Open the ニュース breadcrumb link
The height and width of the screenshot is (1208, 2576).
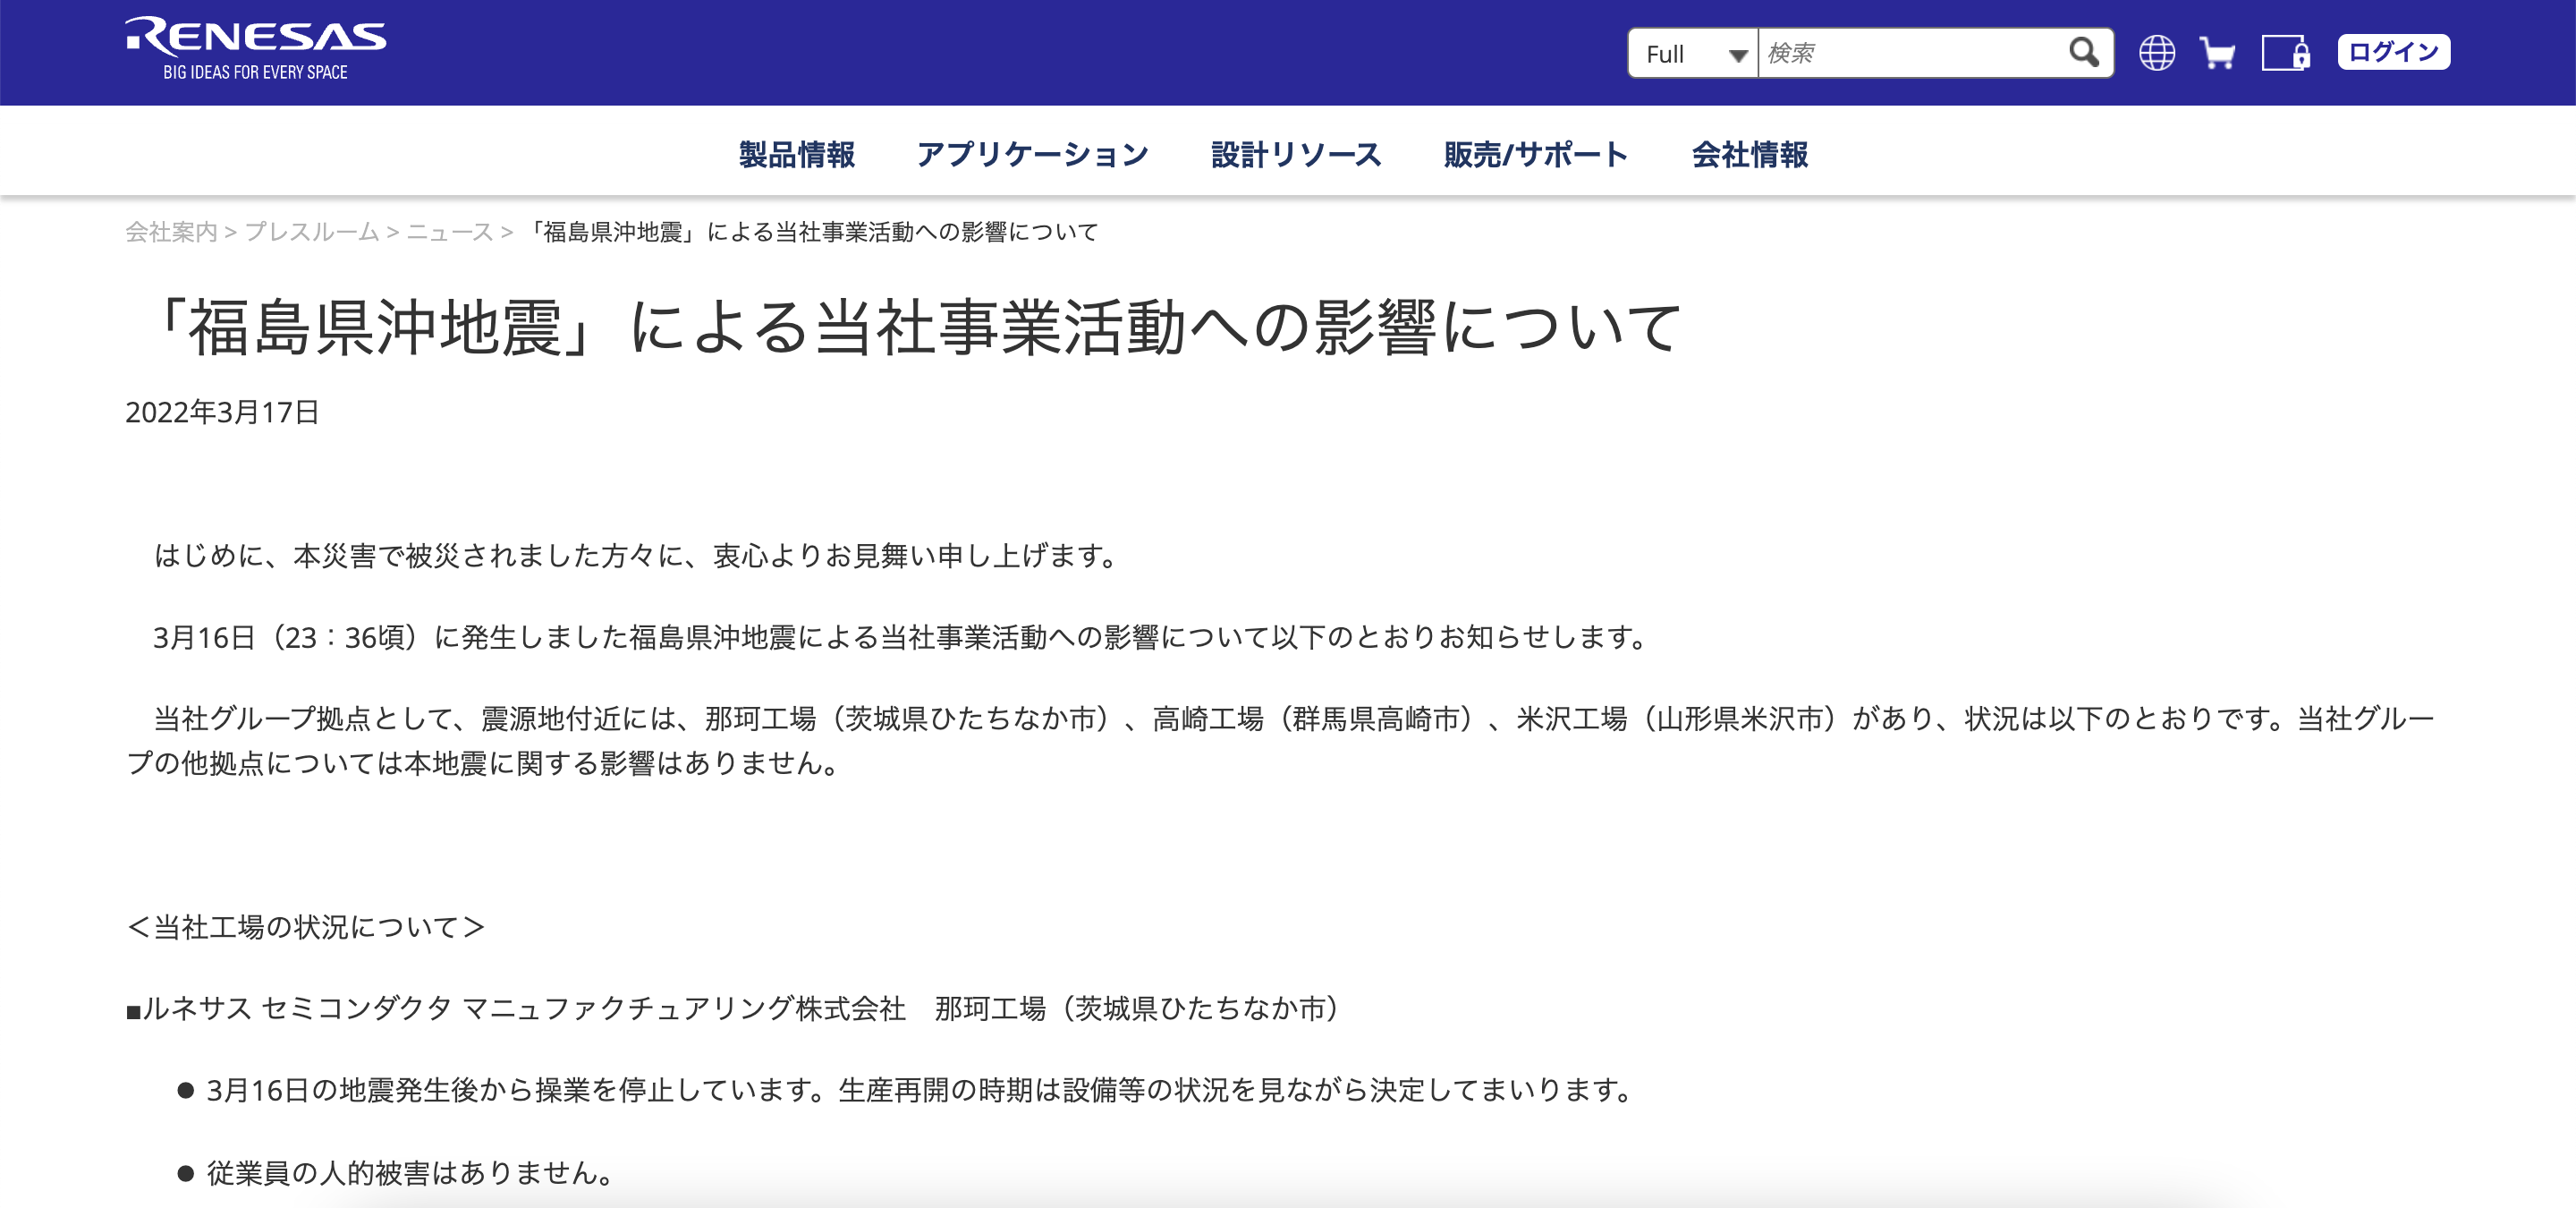[x=451, y=231]
